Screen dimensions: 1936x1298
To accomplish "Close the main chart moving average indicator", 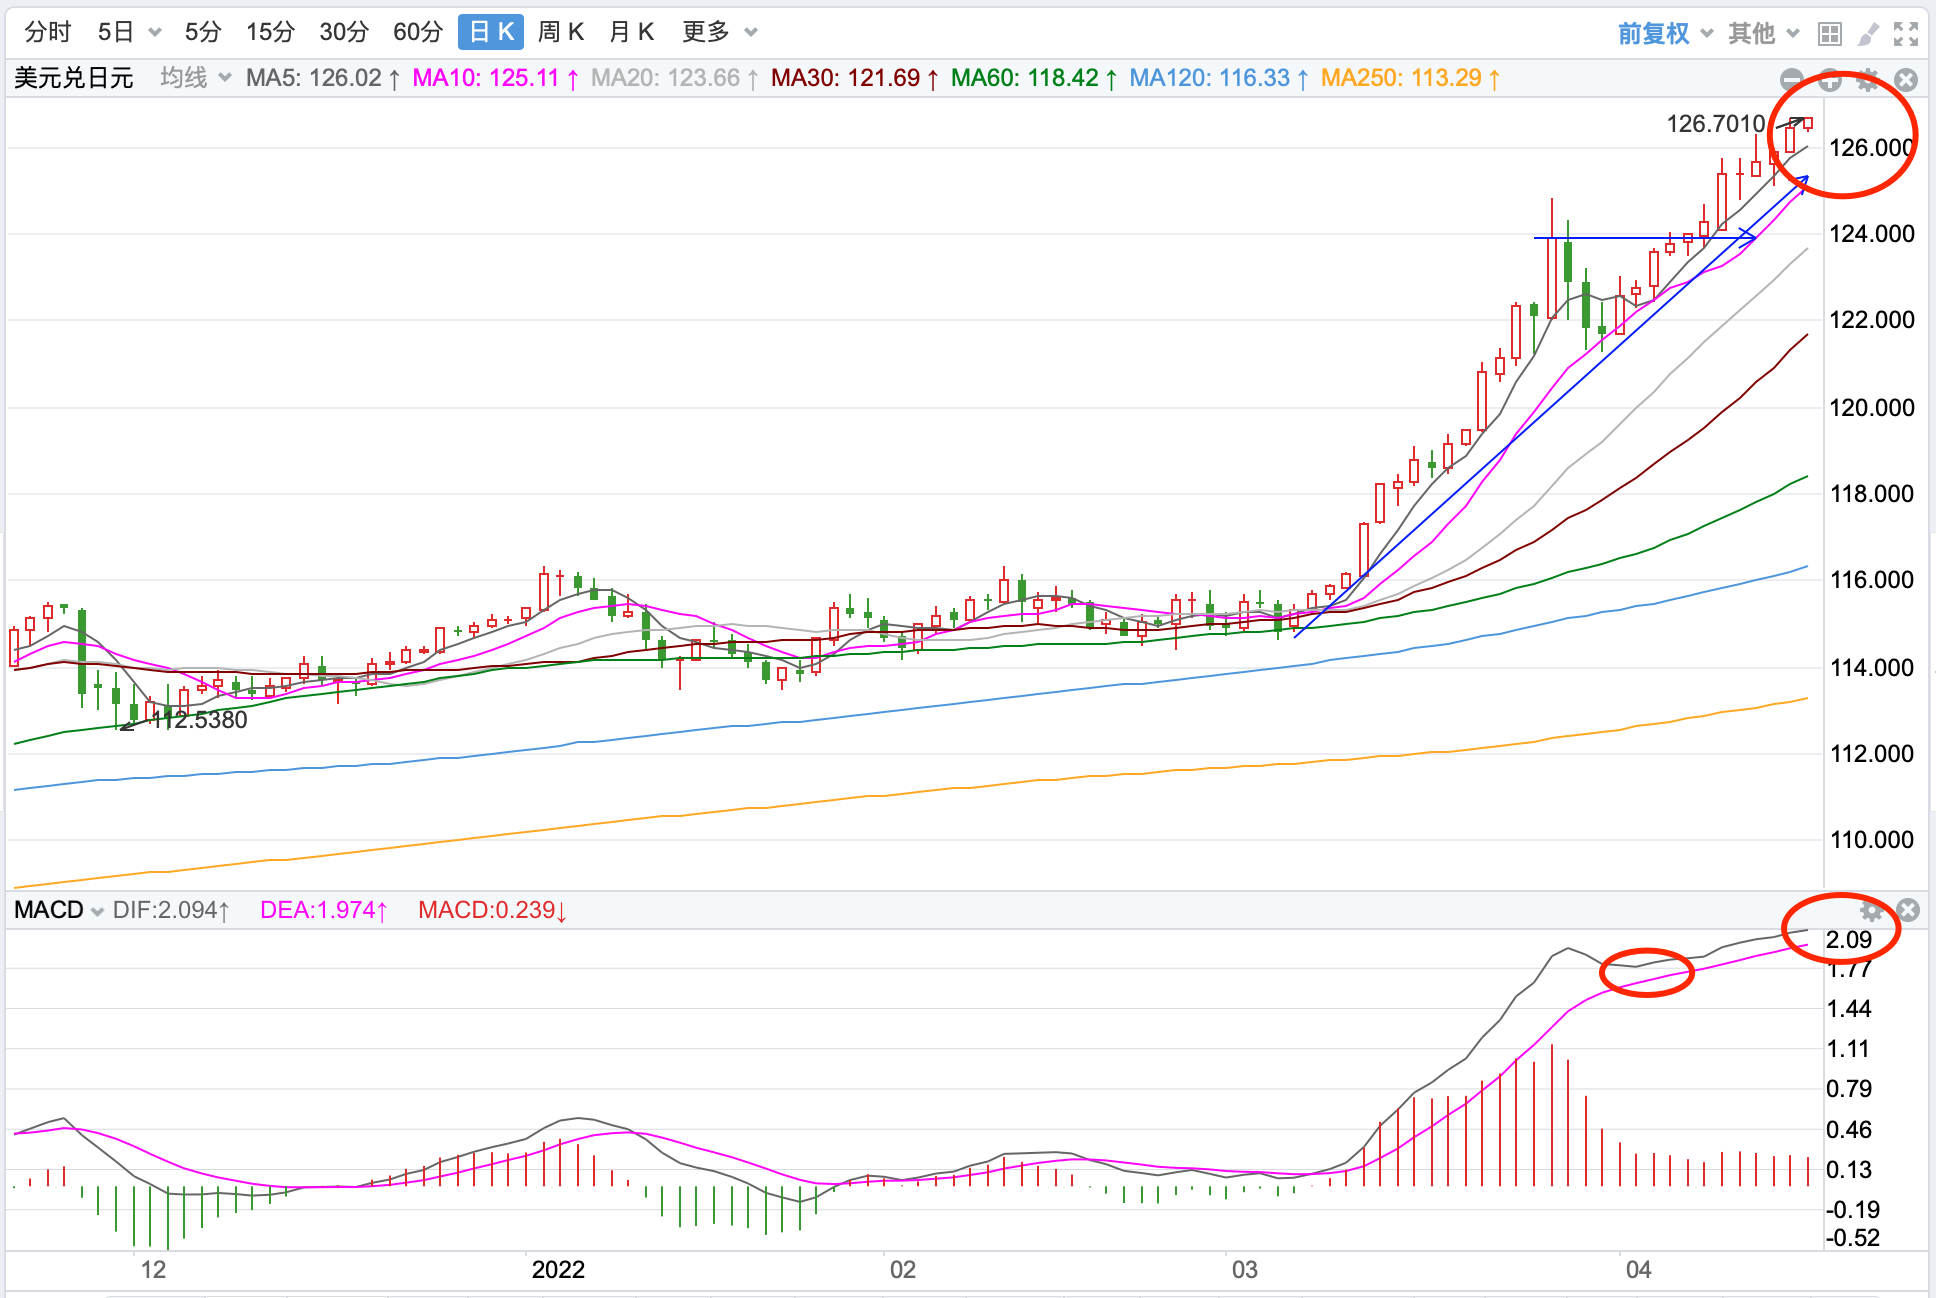I will pyautogui.click(x=1906, y=80).
